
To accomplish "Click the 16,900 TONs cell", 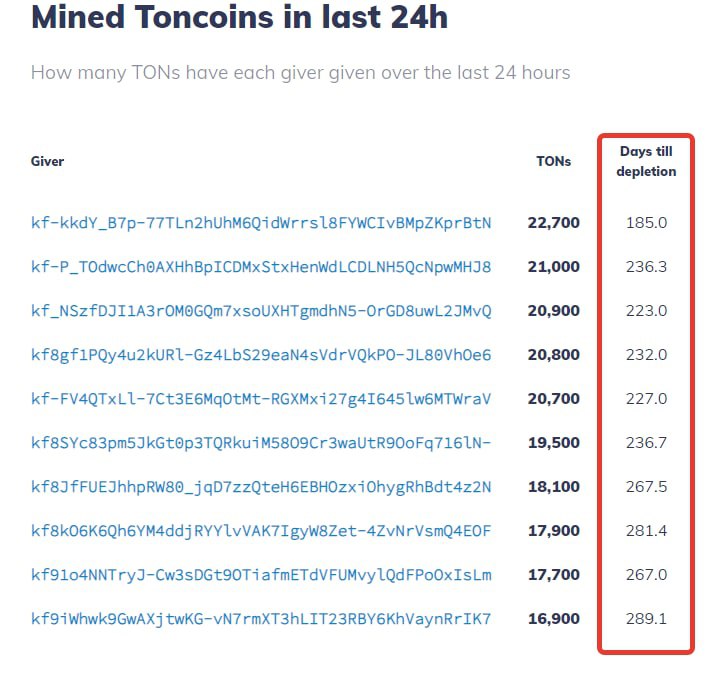I will coord(553,619).
